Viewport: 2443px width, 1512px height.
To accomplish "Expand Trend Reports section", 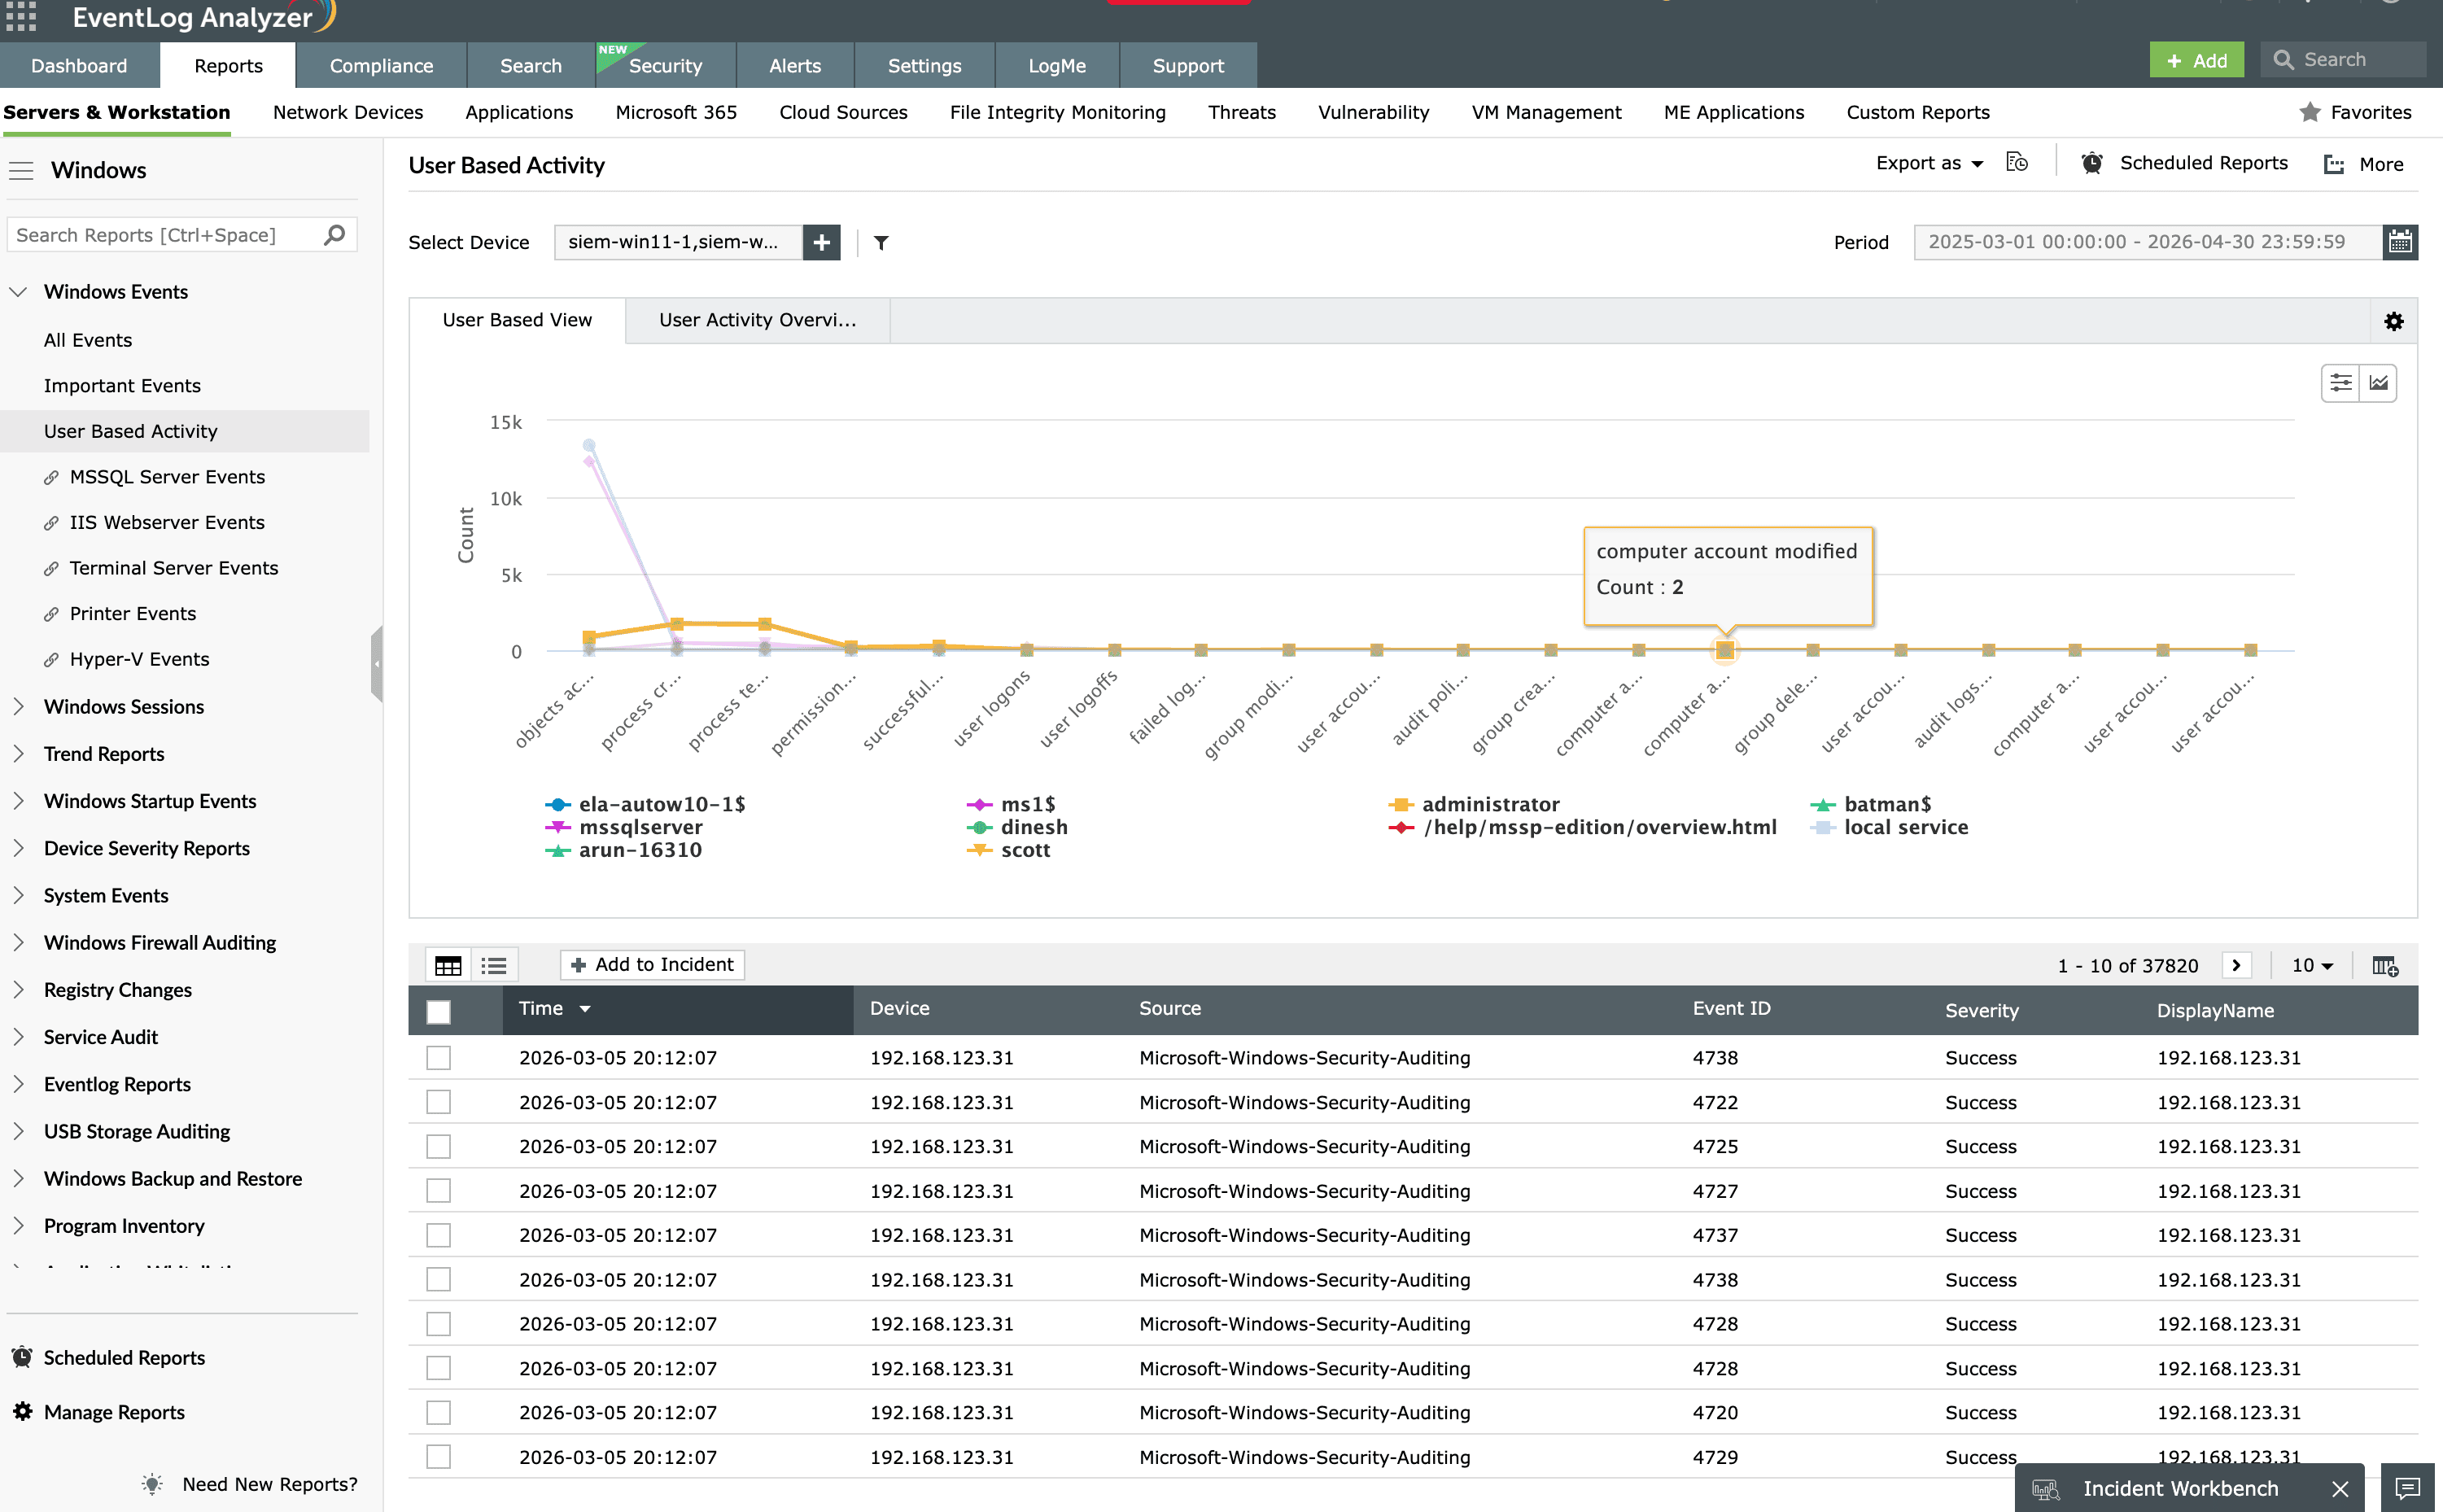I will [x=18, y=754].
